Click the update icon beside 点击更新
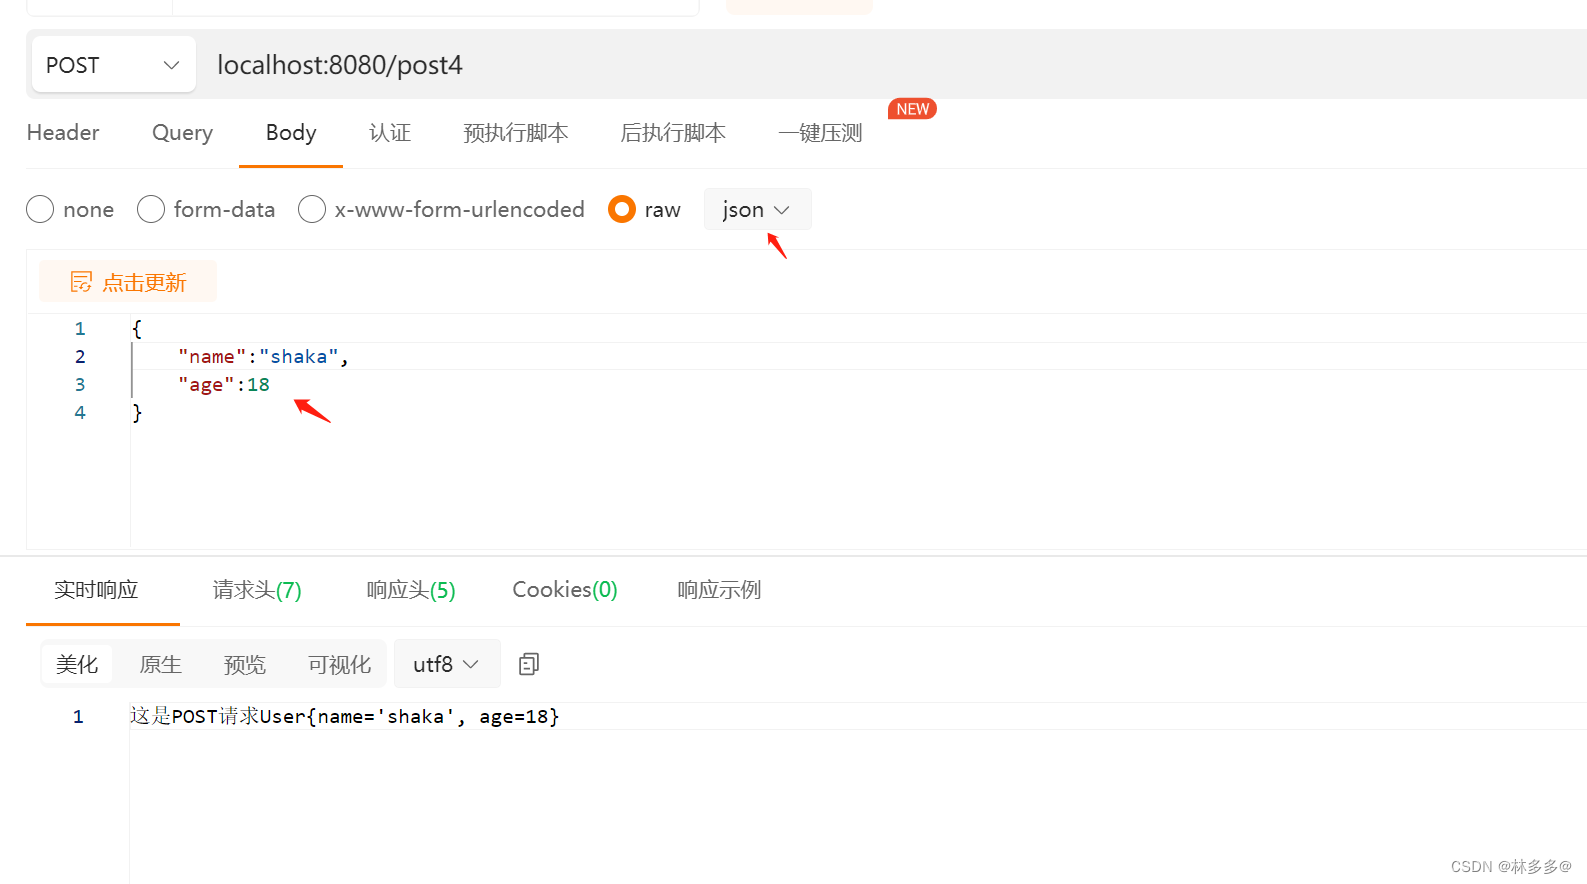Image resolution: width=1587 pixels, height=884 pixels. pos(81,282)
